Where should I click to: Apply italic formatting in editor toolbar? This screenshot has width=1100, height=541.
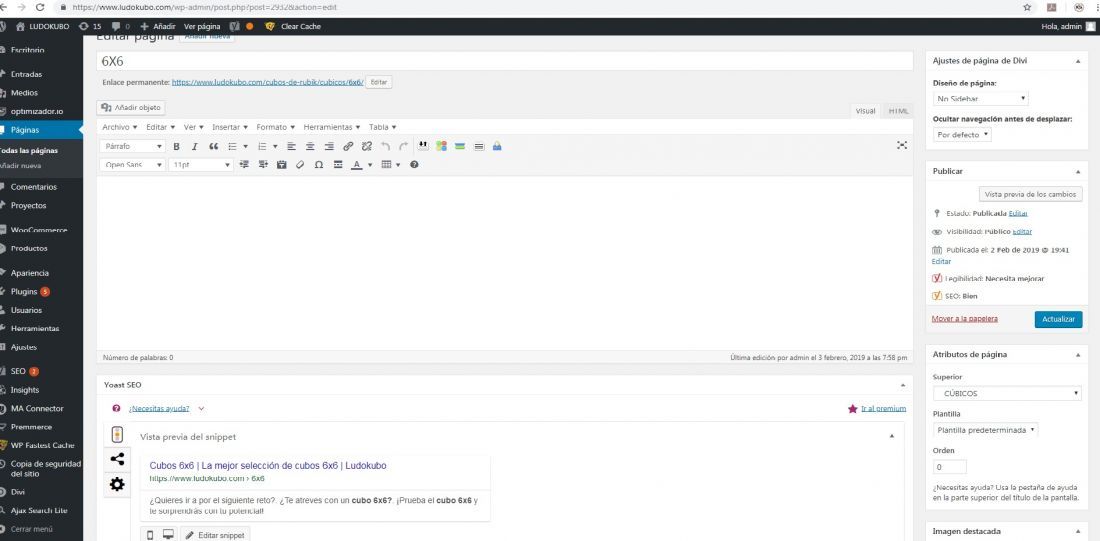pos(195,147)
